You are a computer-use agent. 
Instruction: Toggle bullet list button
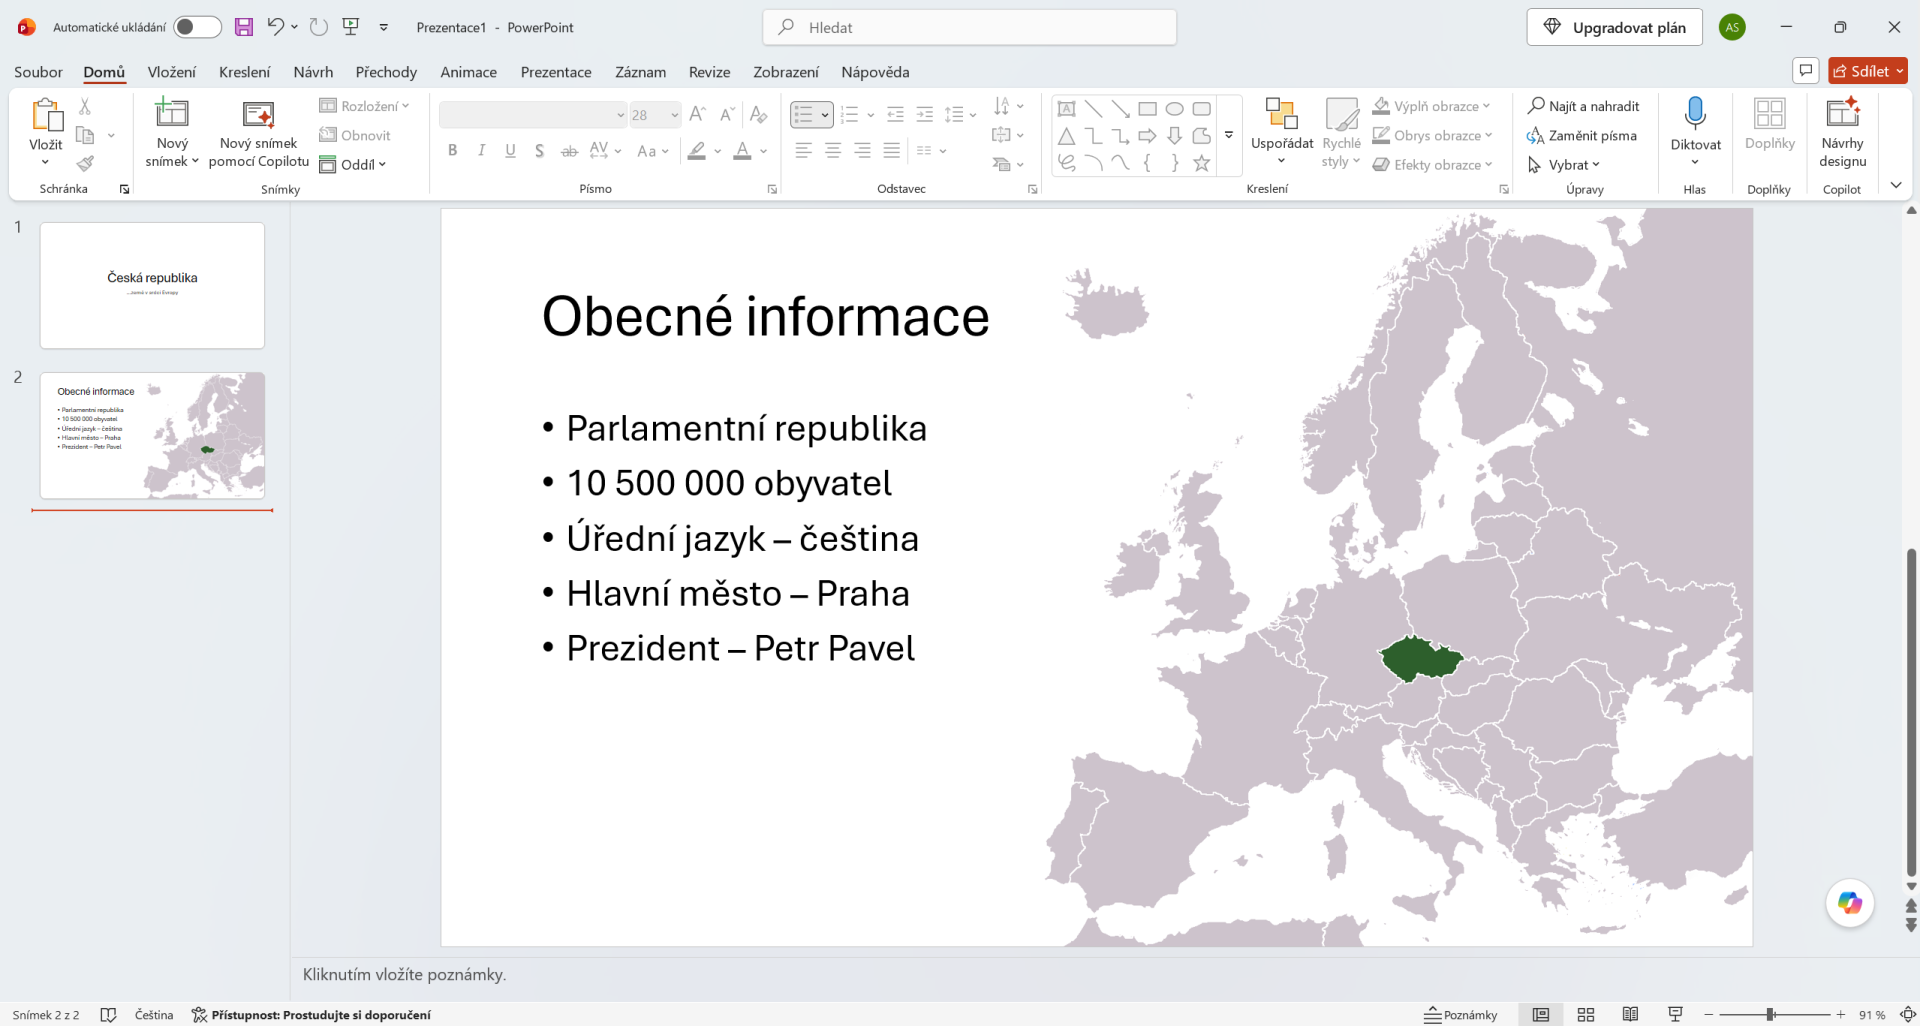[803, 114]
